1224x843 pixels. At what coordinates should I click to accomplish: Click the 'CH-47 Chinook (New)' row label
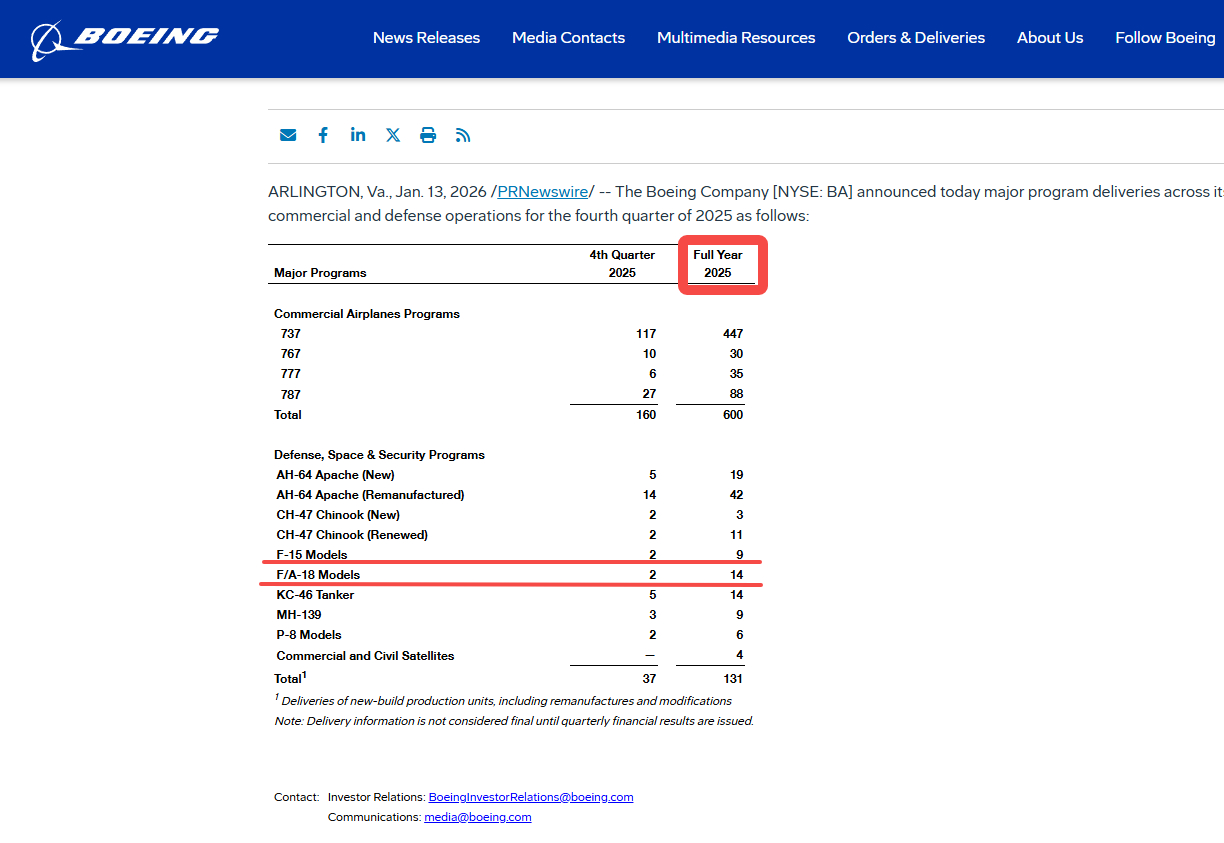coord(338,515)
